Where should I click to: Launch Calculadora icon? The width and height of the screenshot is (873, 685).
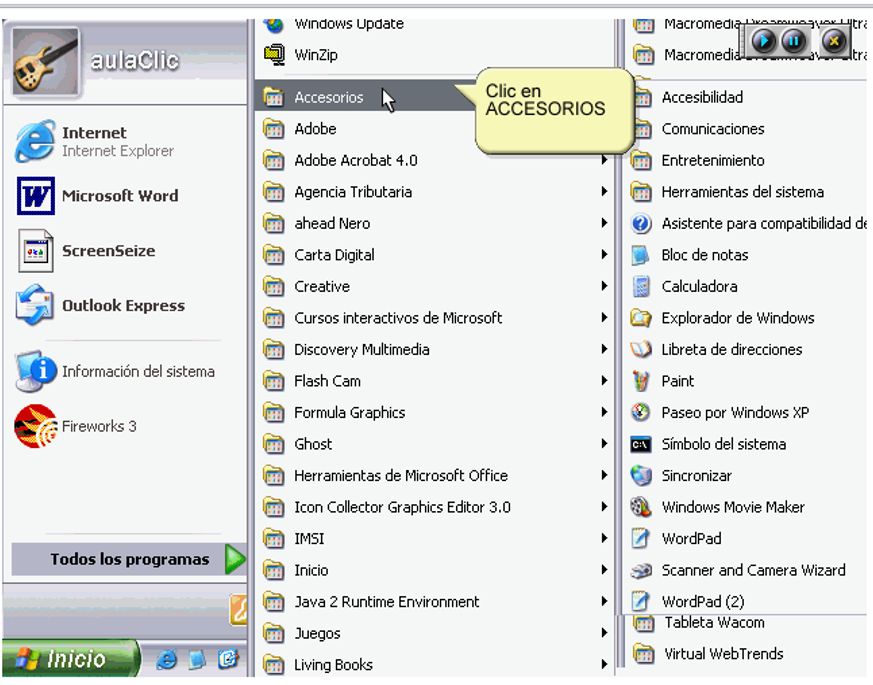click(x=641, y=286)
